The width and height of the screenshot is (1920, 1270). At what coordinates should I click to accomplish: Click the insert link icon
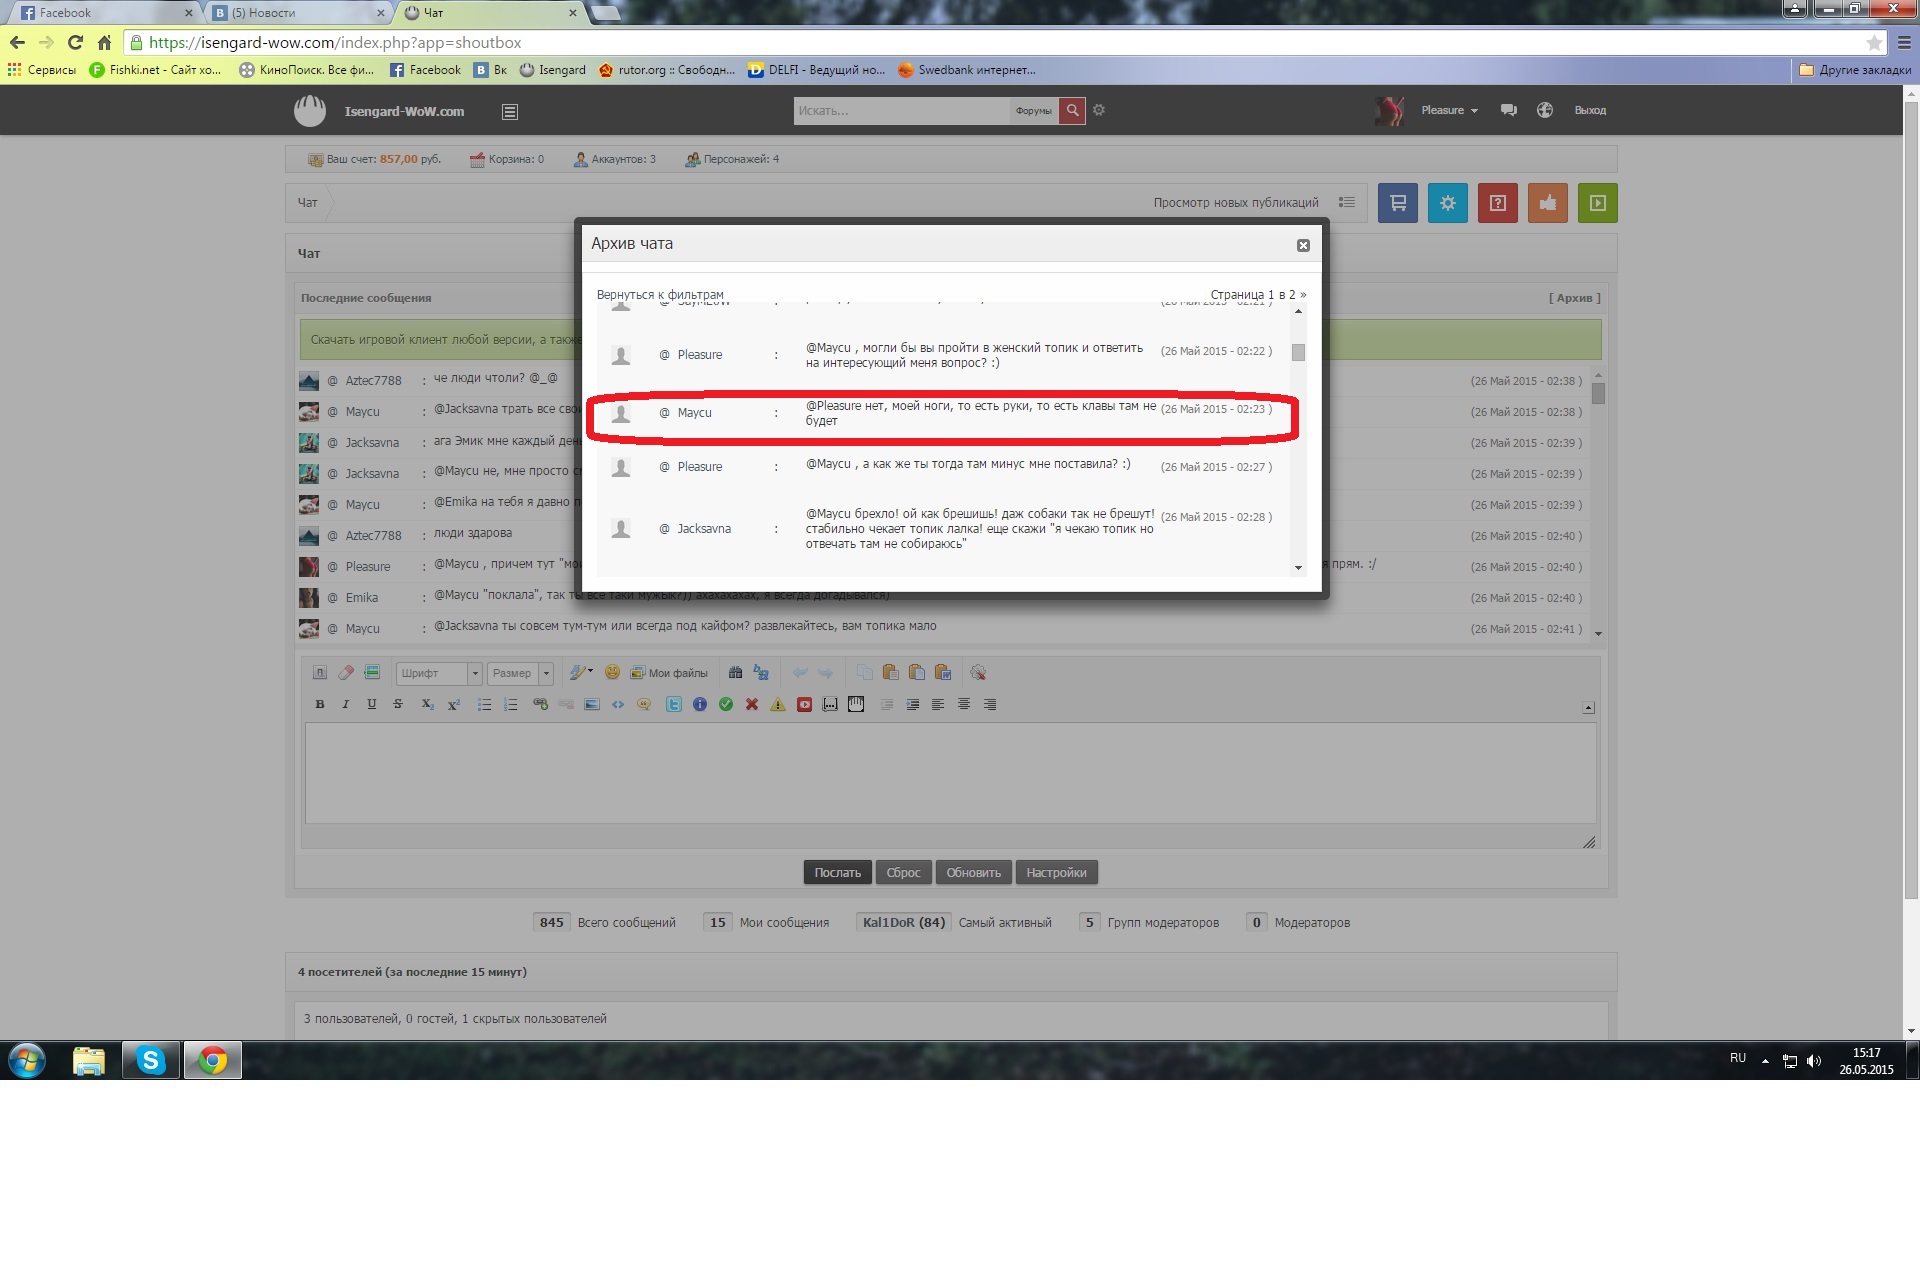pos(540,704)
